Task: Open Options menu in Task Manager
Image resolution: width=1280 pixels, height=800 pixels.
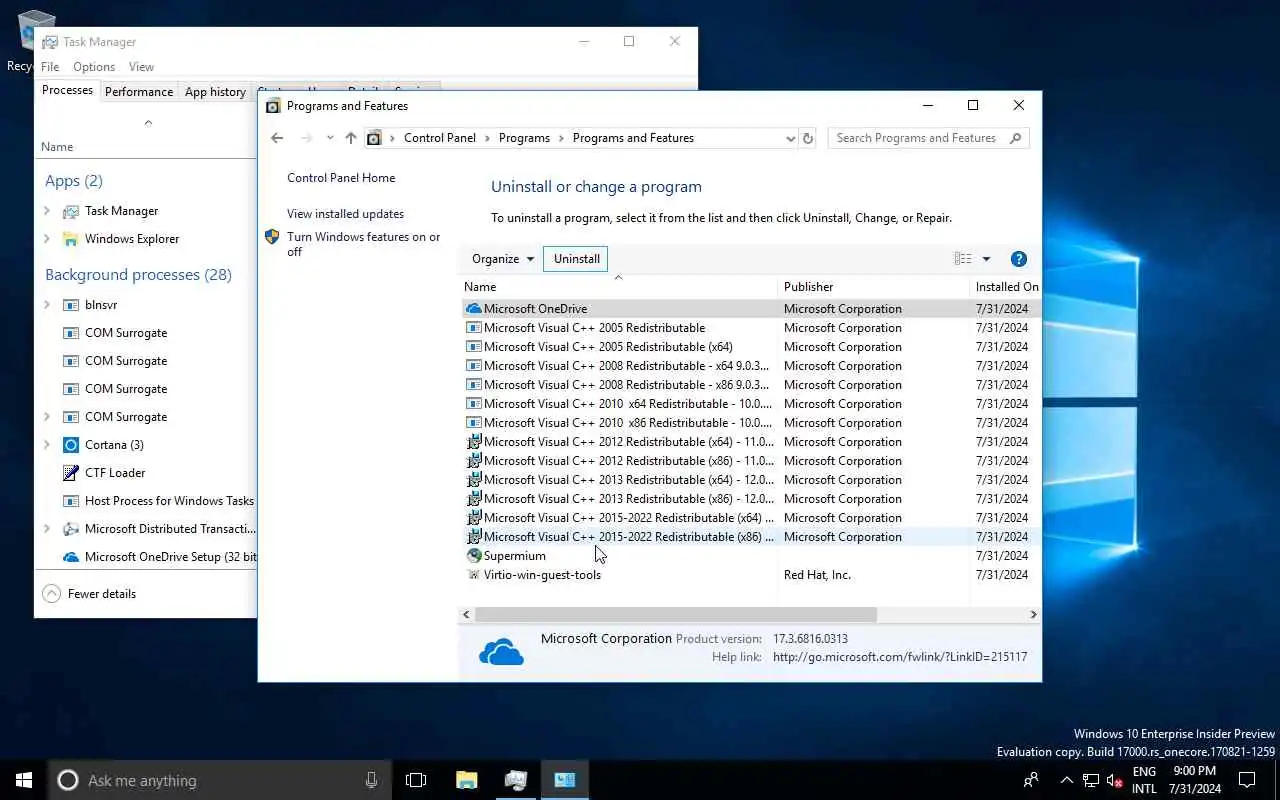Action: (x=94, y=67)
